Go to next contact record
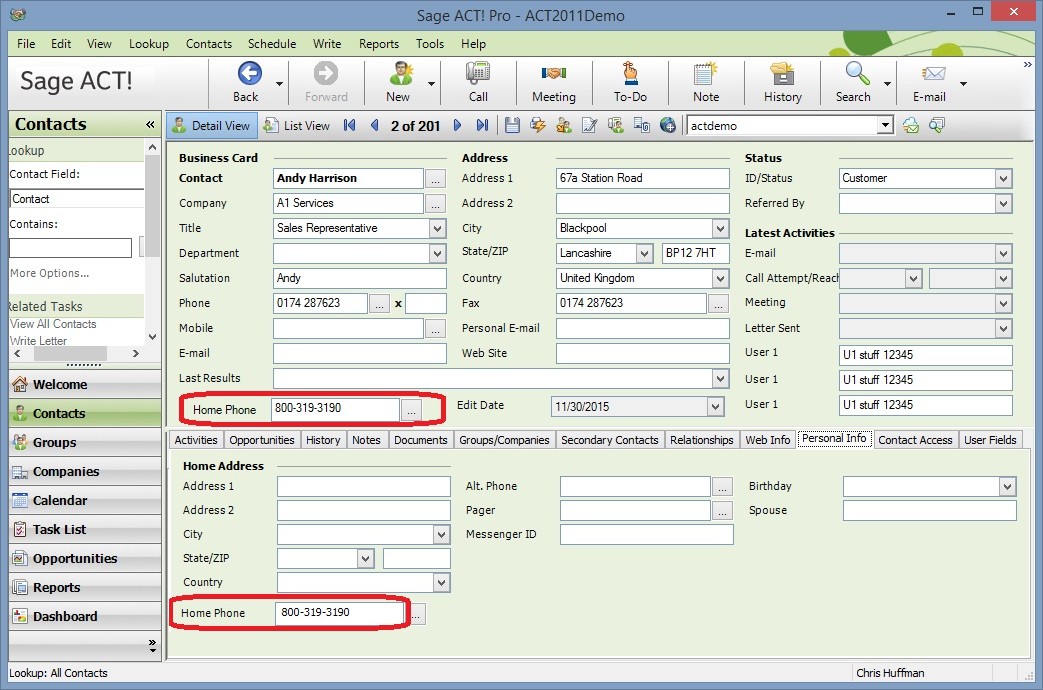 tap(457, 125)
